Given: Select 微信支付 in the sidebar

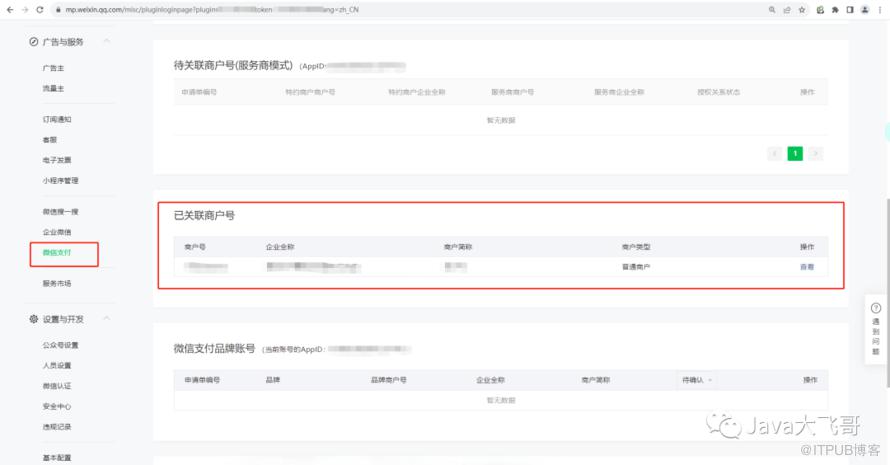Looking at the screenshot, I should pos(57,253).
